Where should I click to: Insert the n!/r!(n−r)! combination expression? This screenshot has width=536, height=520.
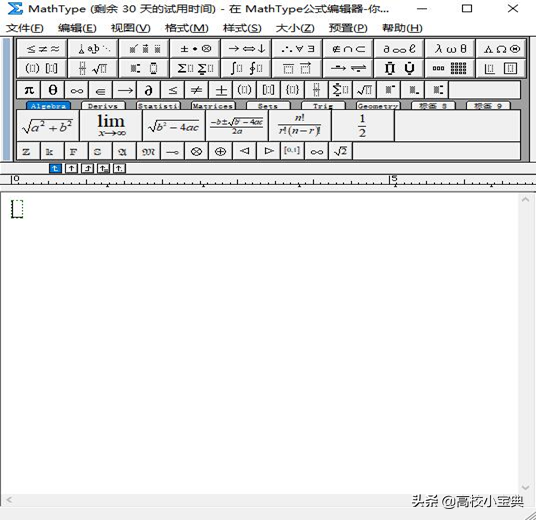coord(300,125)
